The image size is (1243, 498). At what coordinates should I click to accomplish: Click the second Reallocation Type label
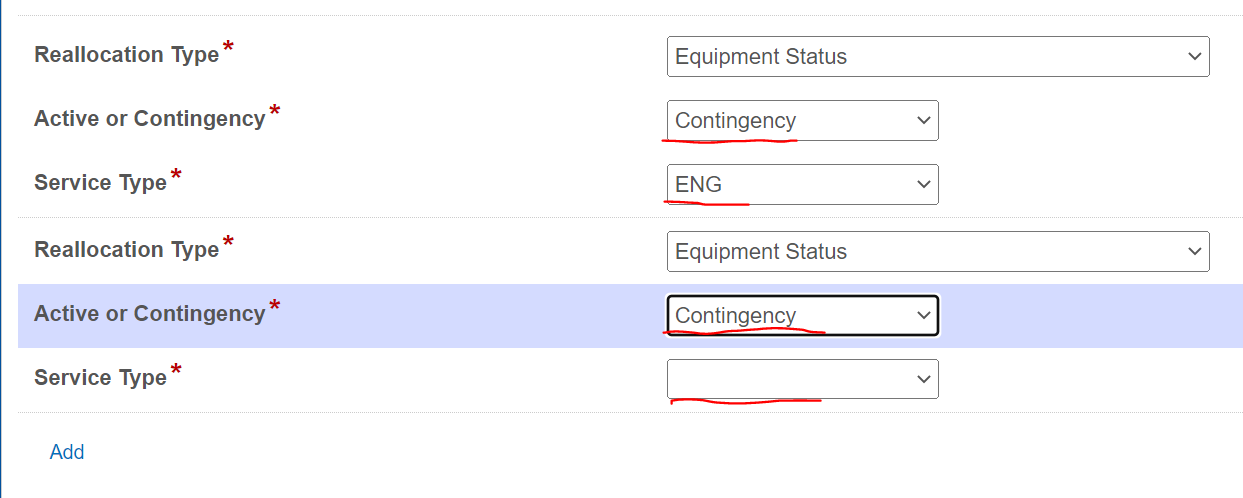126,250
